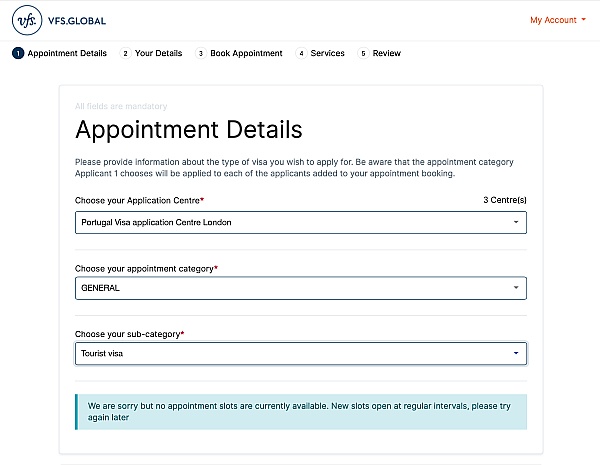
Task: Click the step 5 number circle
Action: point(363,53)
